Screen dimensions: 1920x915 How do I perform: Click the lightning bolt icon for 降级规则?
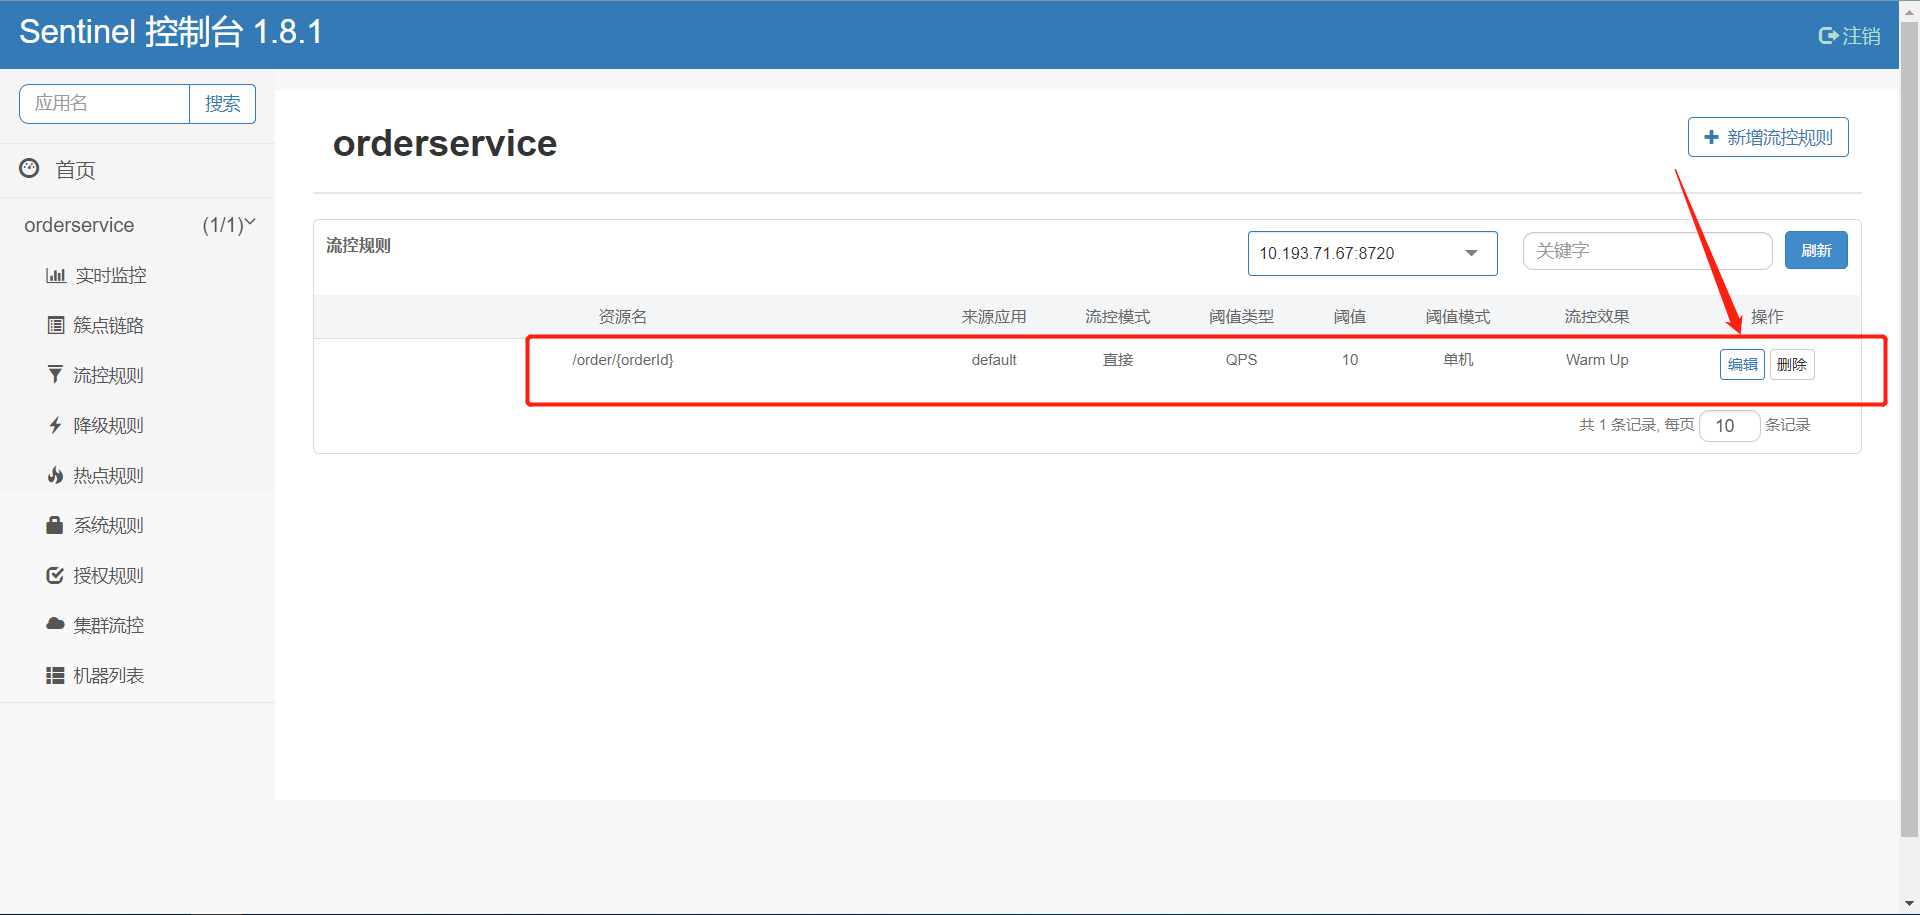click(55, 425)
